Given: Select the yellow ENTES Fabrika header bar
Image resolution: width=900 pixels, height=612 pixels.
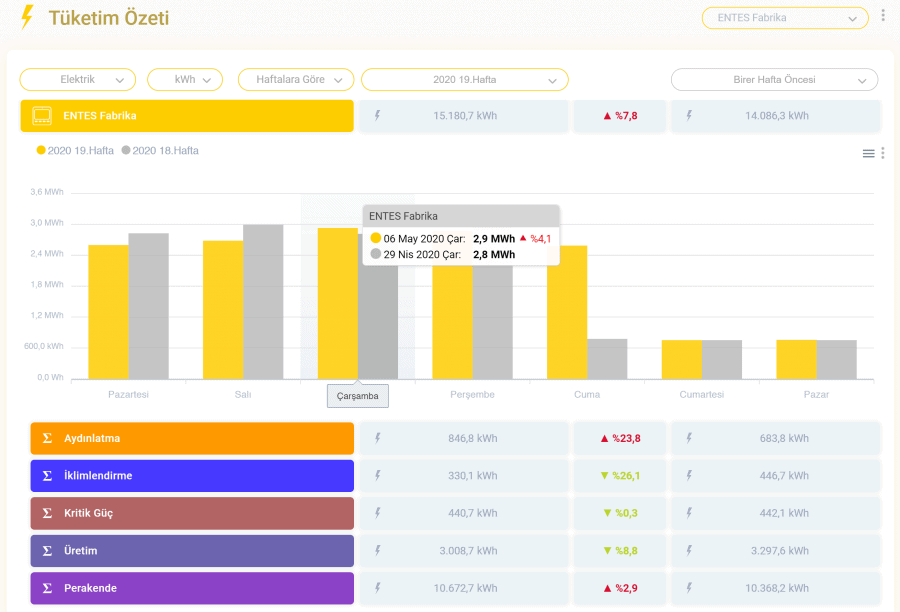Looking at the screenshot, I should click(x=187, y=115).
